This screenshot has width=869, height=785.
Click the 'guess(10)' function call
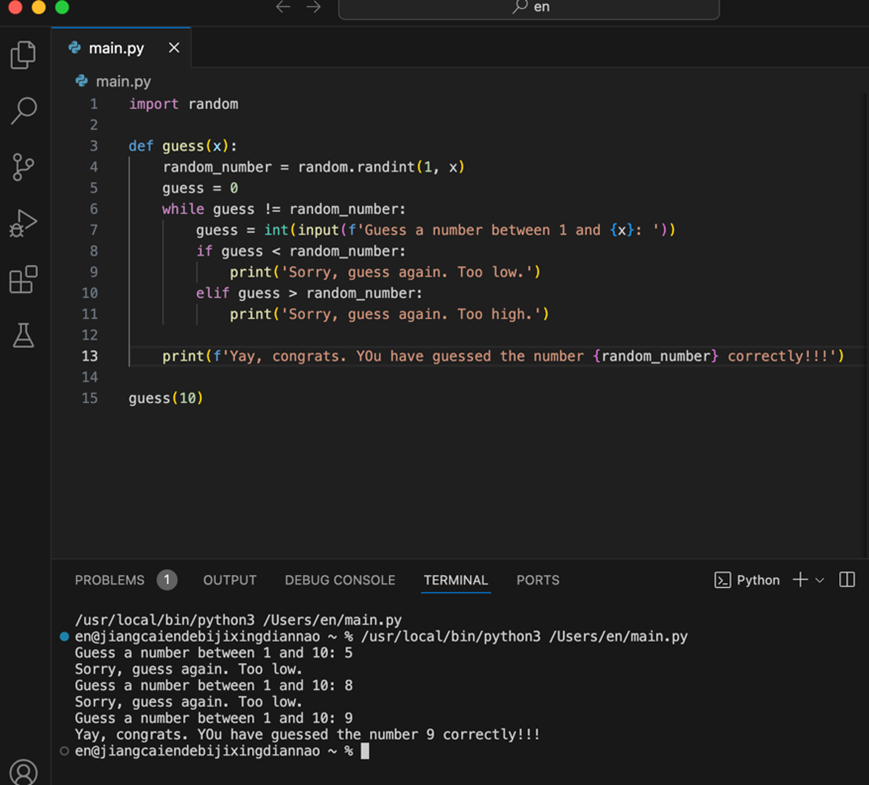(x=166, y=398)
